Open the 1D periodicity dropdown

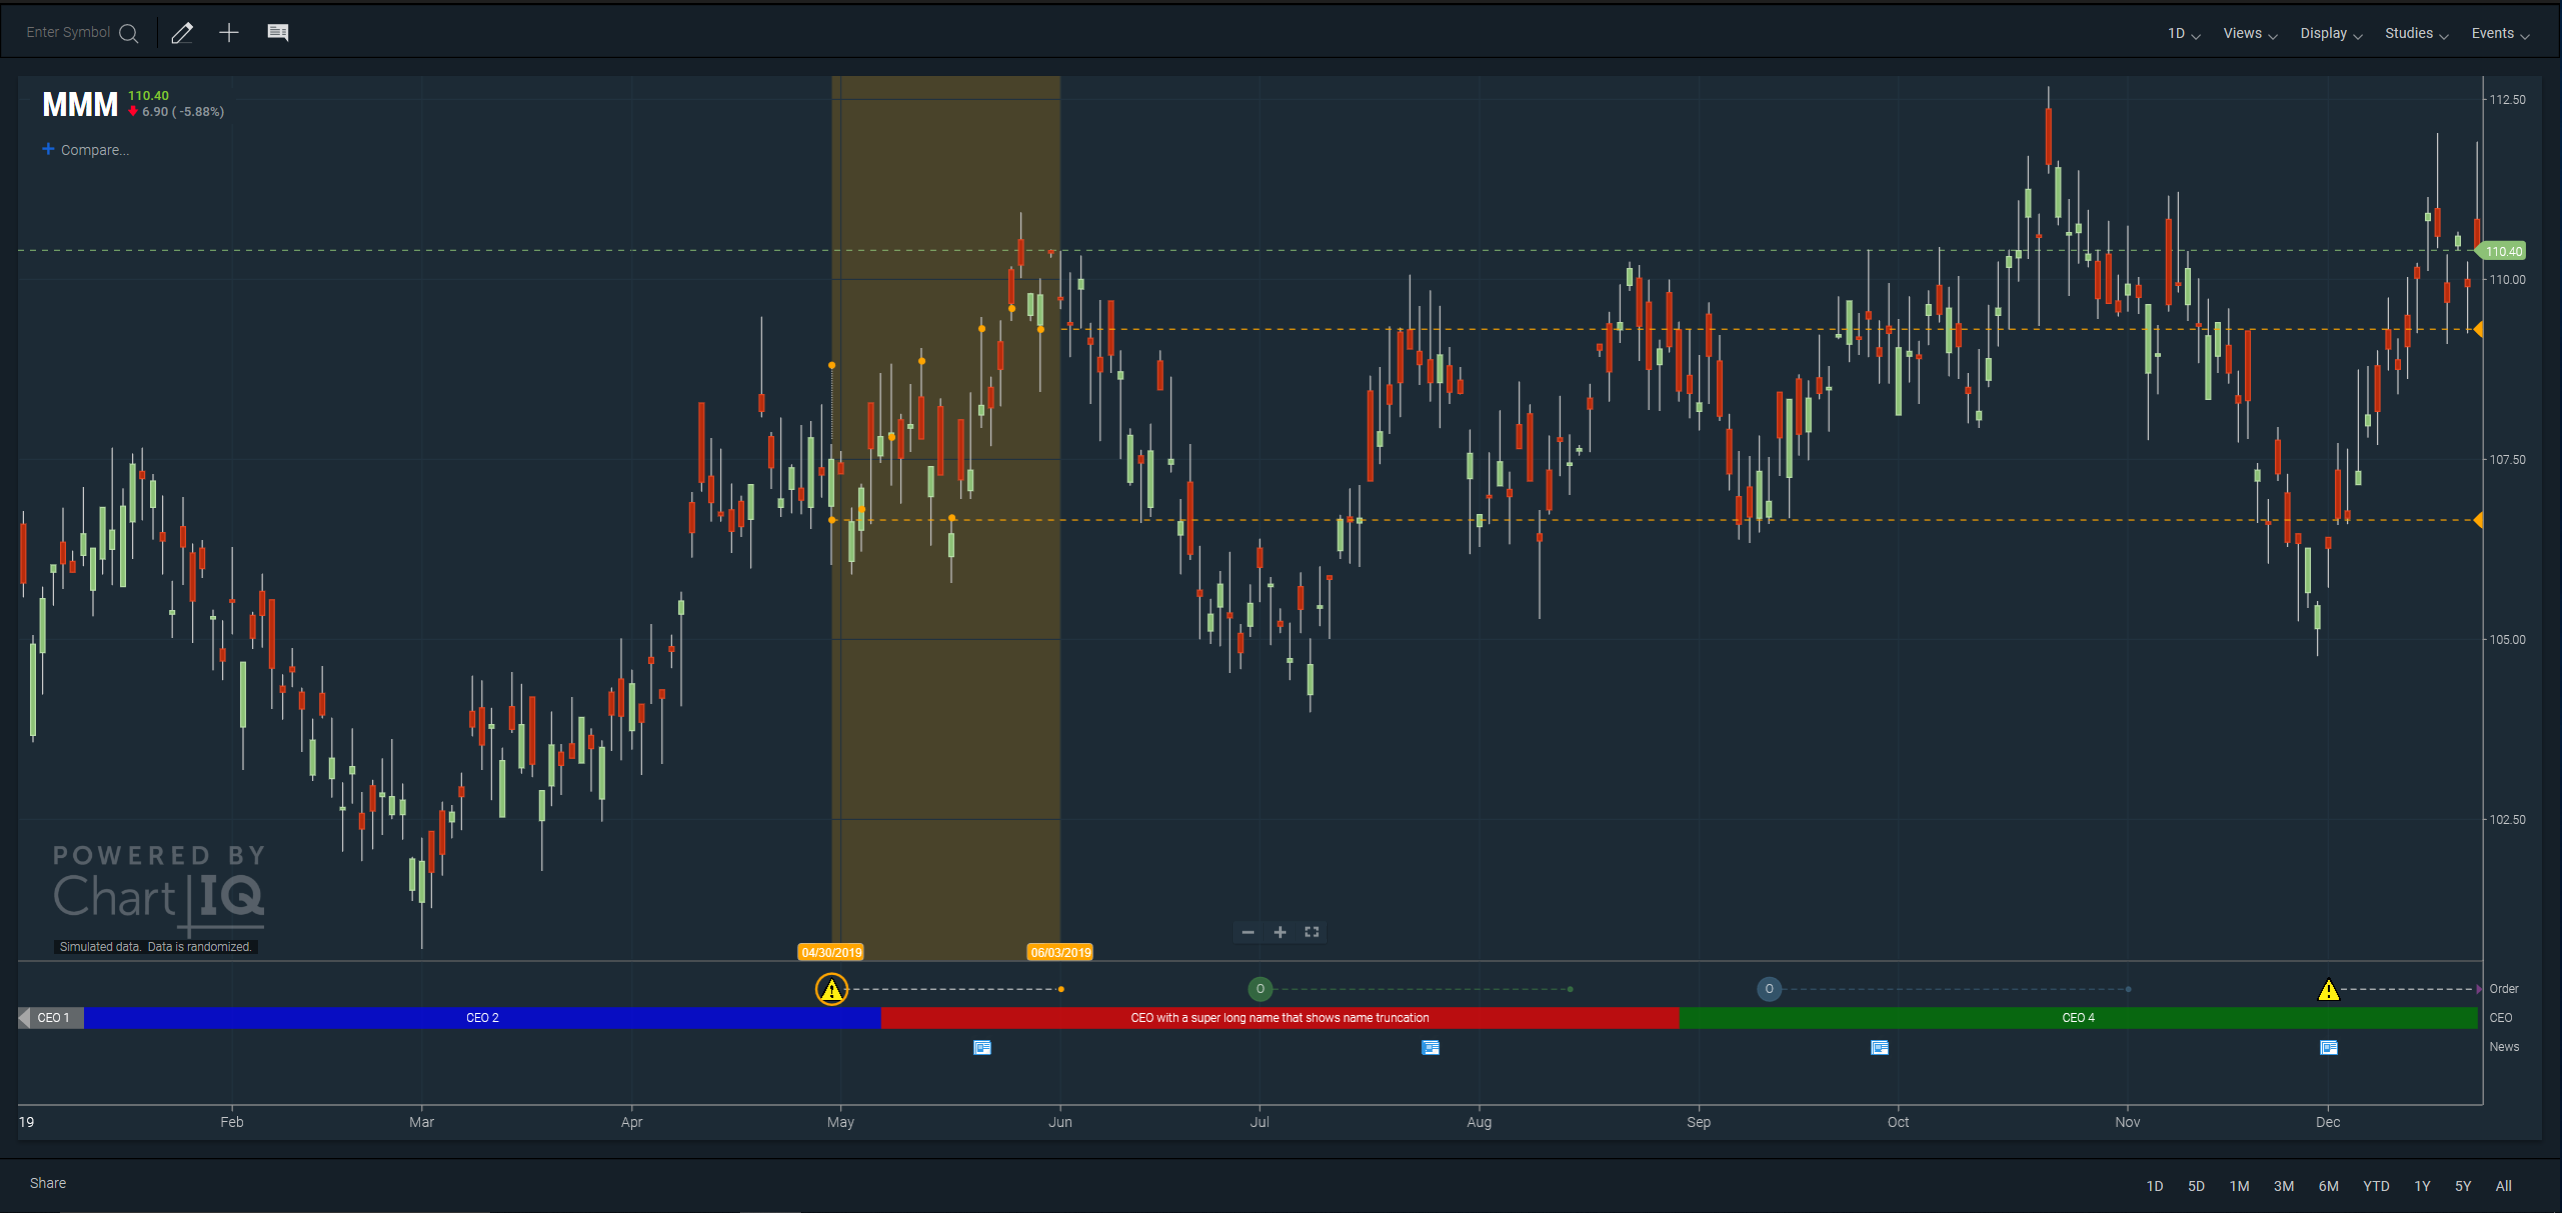(x=2184, y=34)
